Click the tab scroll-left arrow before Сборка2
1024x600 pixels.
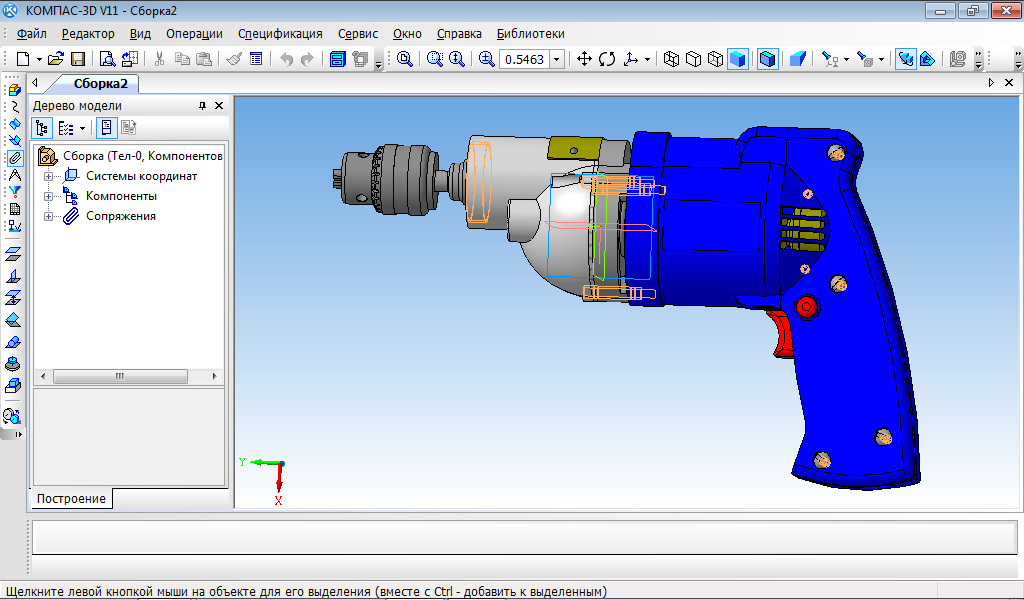35,83
